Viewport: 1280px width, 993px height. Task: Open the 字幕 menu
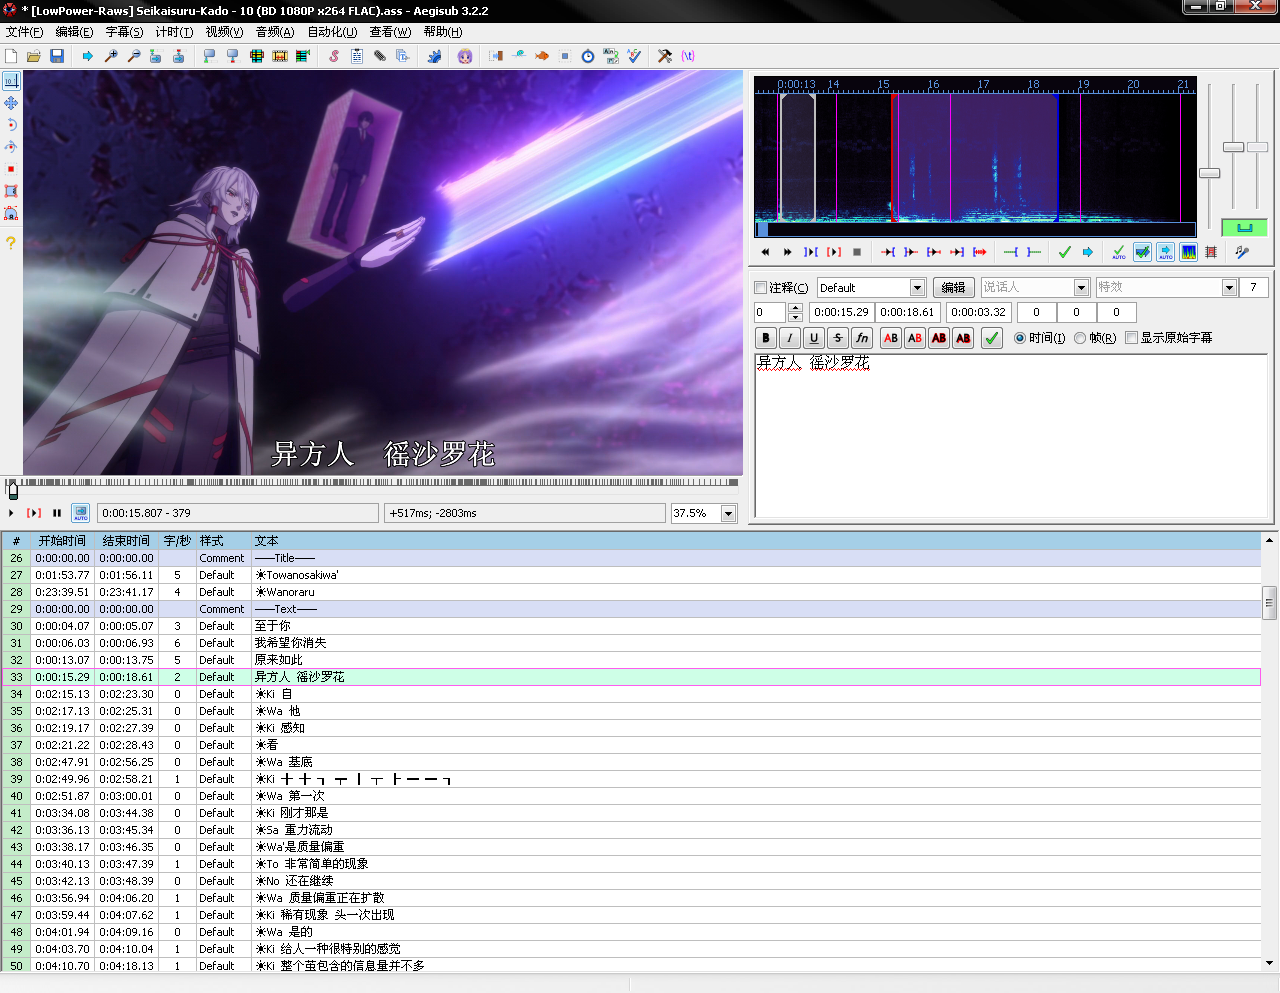(125, 32)
